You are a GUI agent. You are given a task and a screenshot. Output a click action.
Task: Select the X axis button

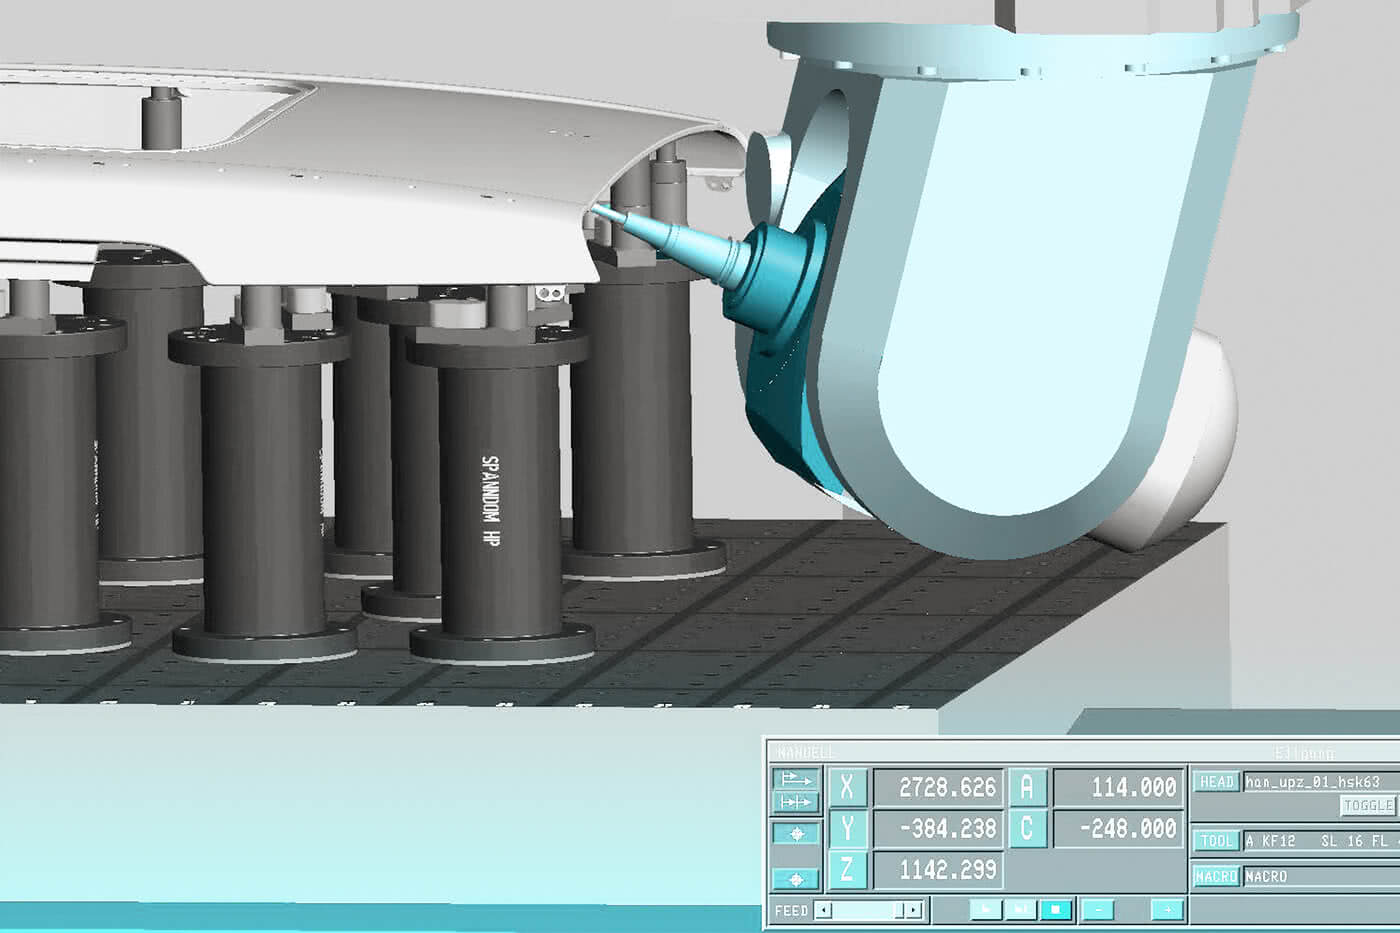[847, 788]
